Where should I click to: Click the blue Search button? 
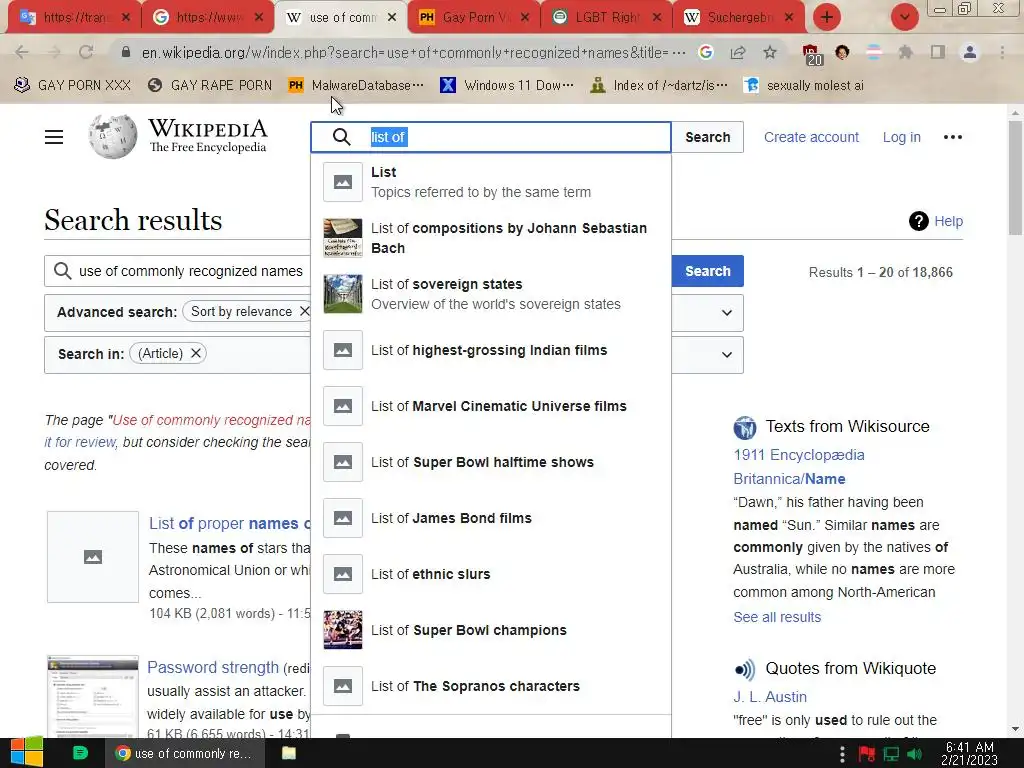point(707,271)
